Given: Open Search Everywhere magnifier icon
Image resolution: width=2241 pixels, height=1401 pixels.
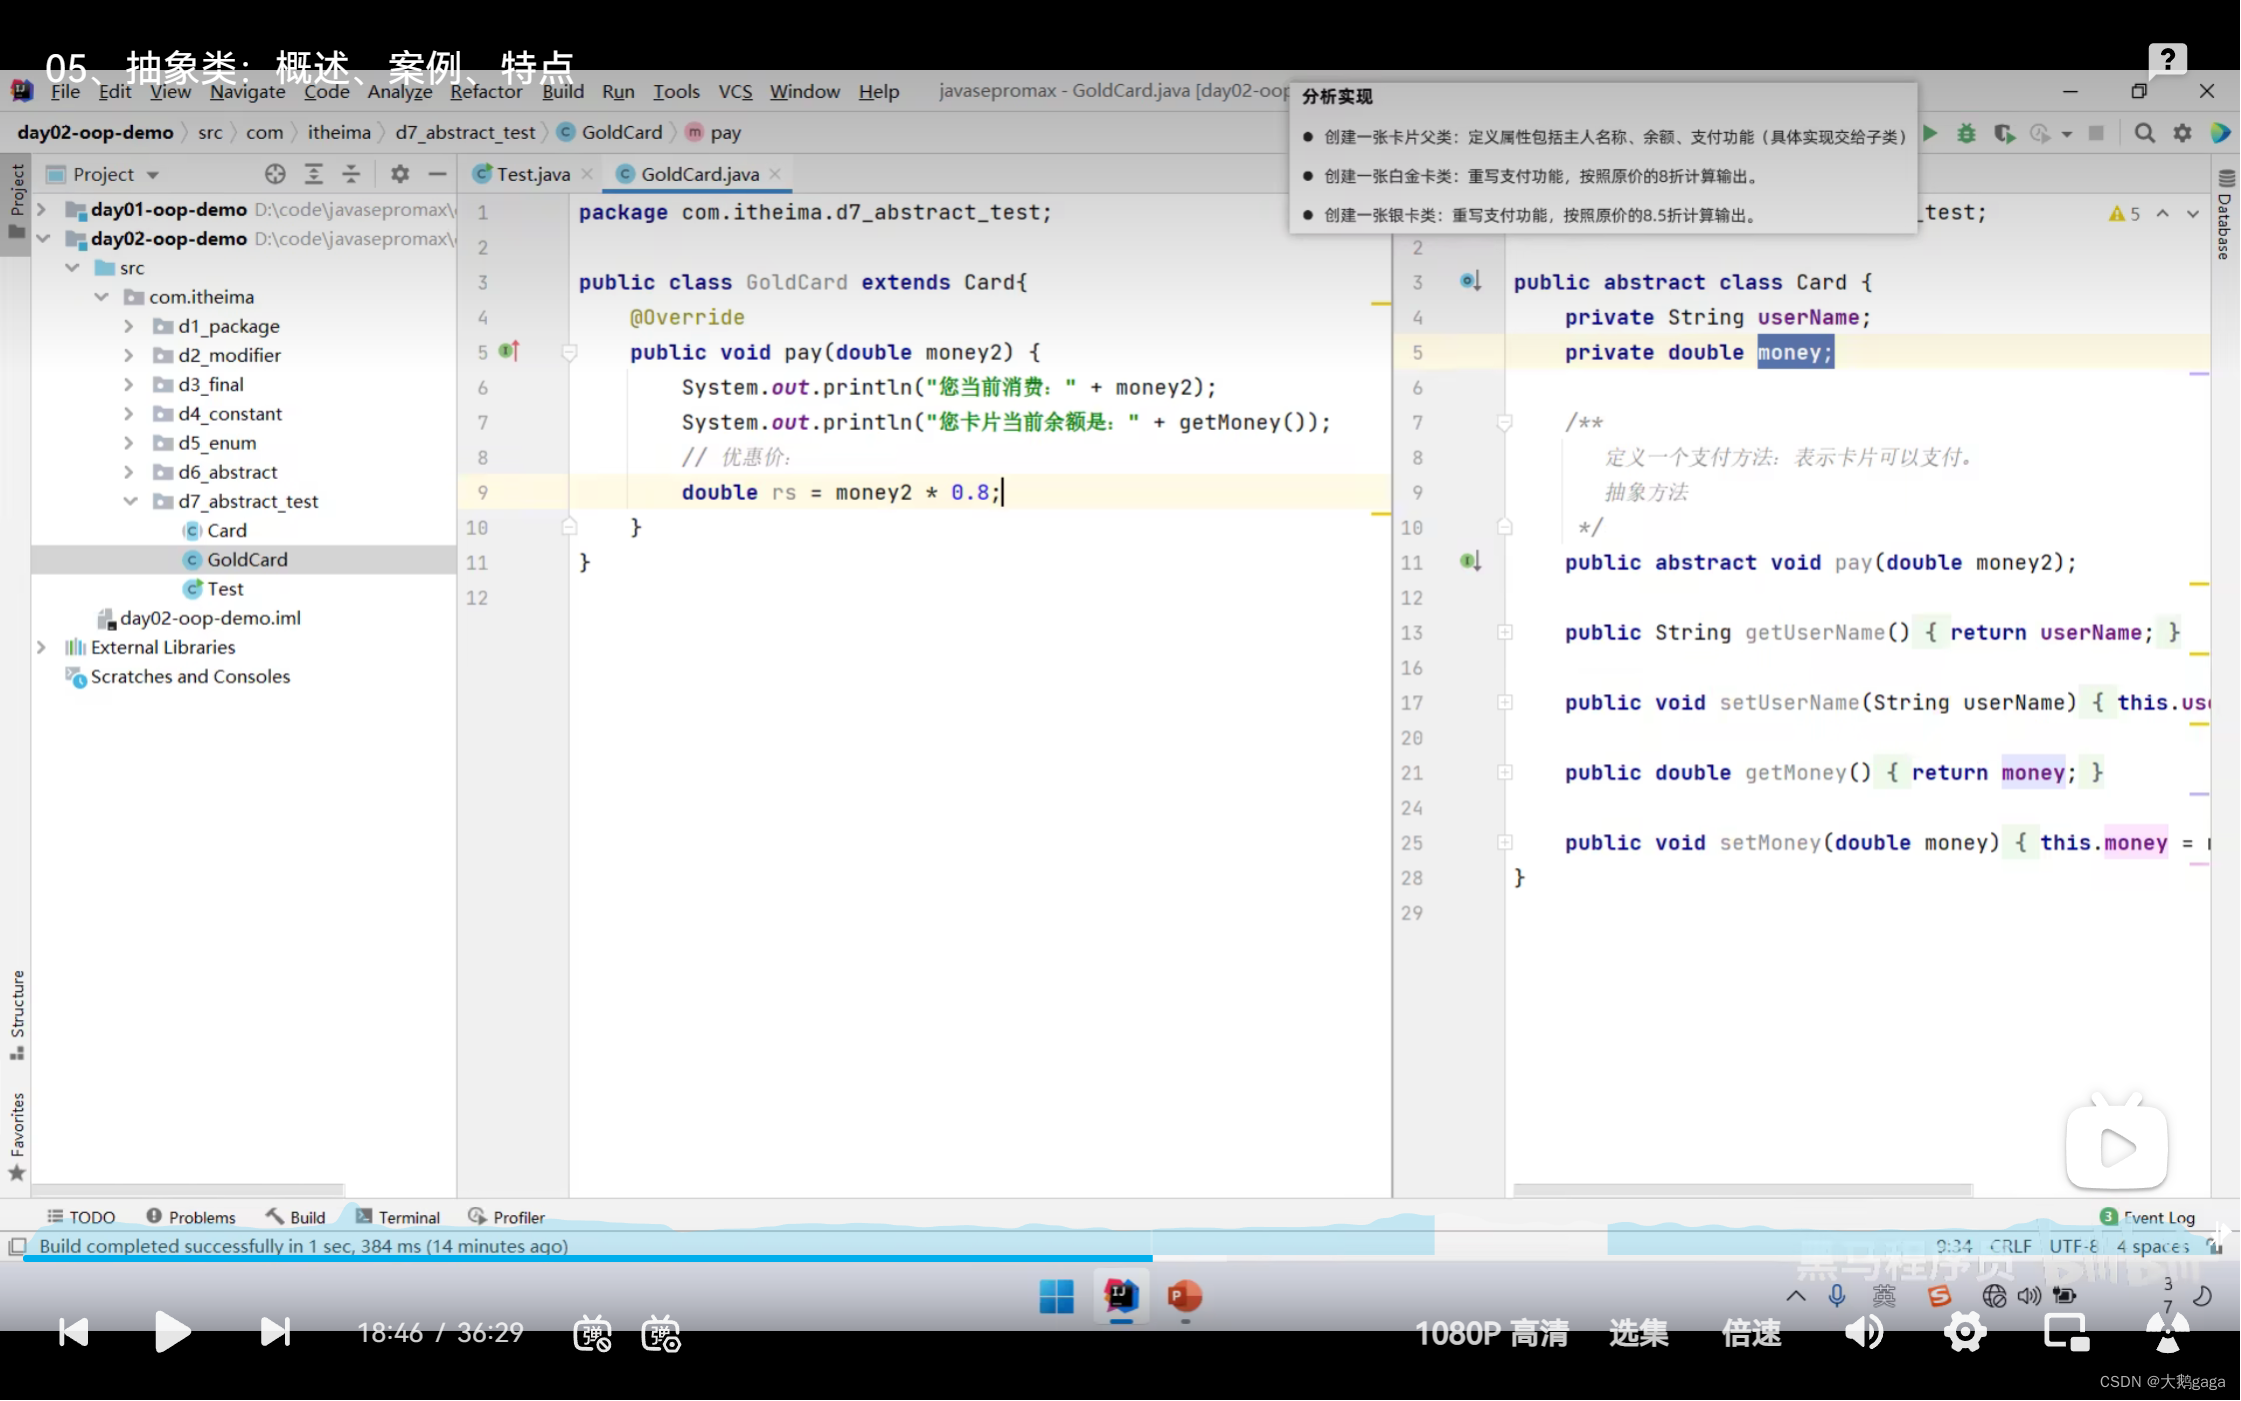Looking at the screenshot, I should [x=2144, y=133].
